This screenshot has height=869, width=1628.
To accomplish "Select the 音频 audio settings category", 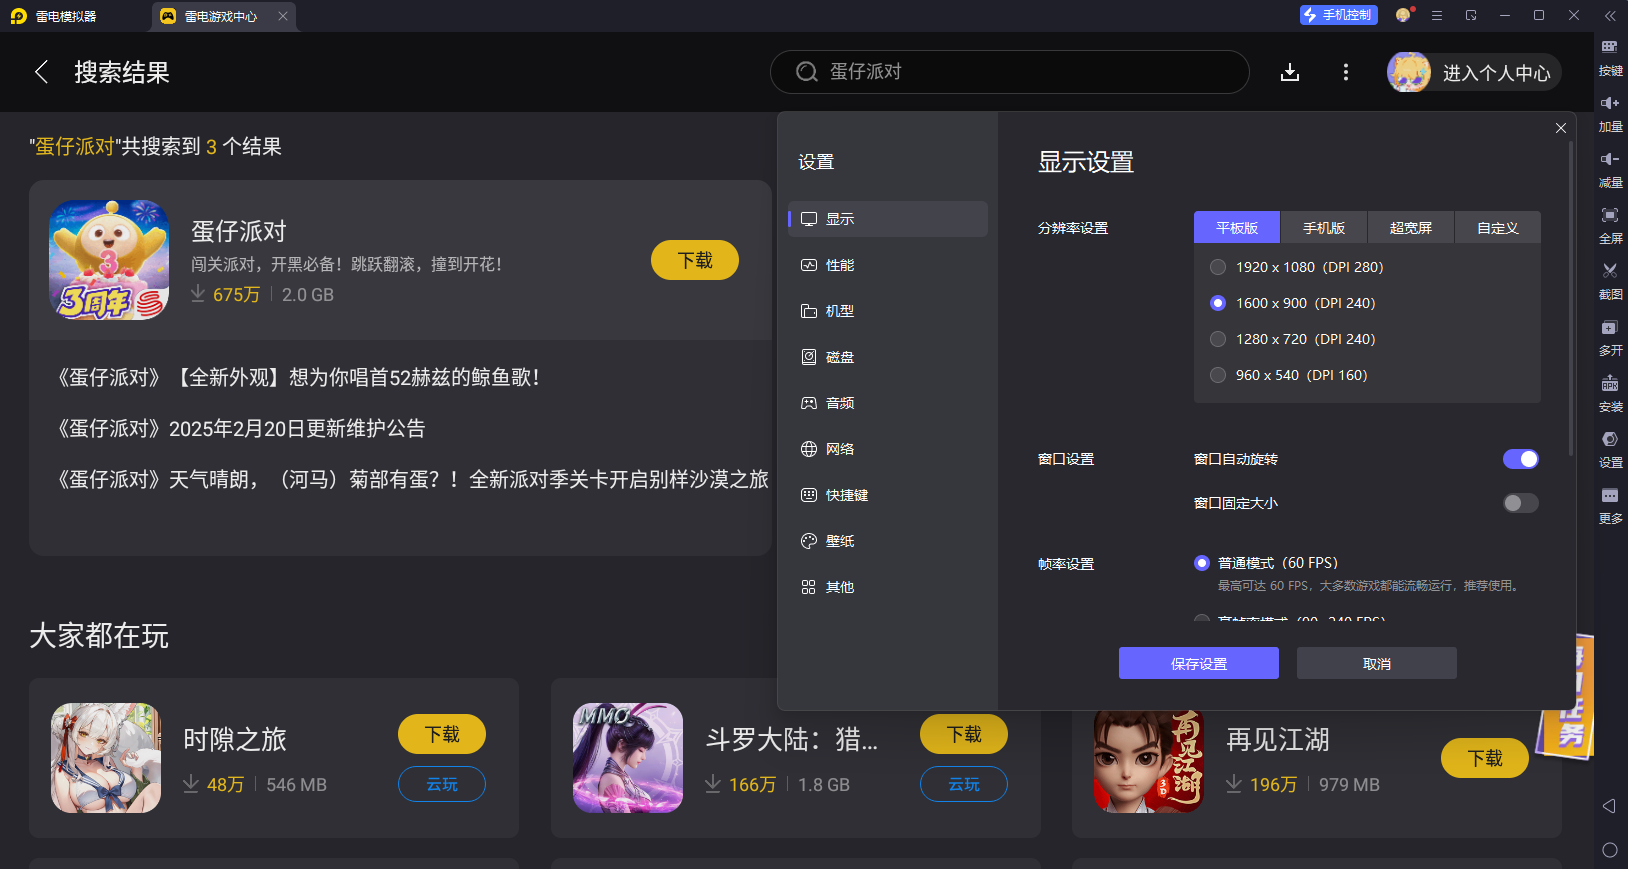I will tap(888, 403).
